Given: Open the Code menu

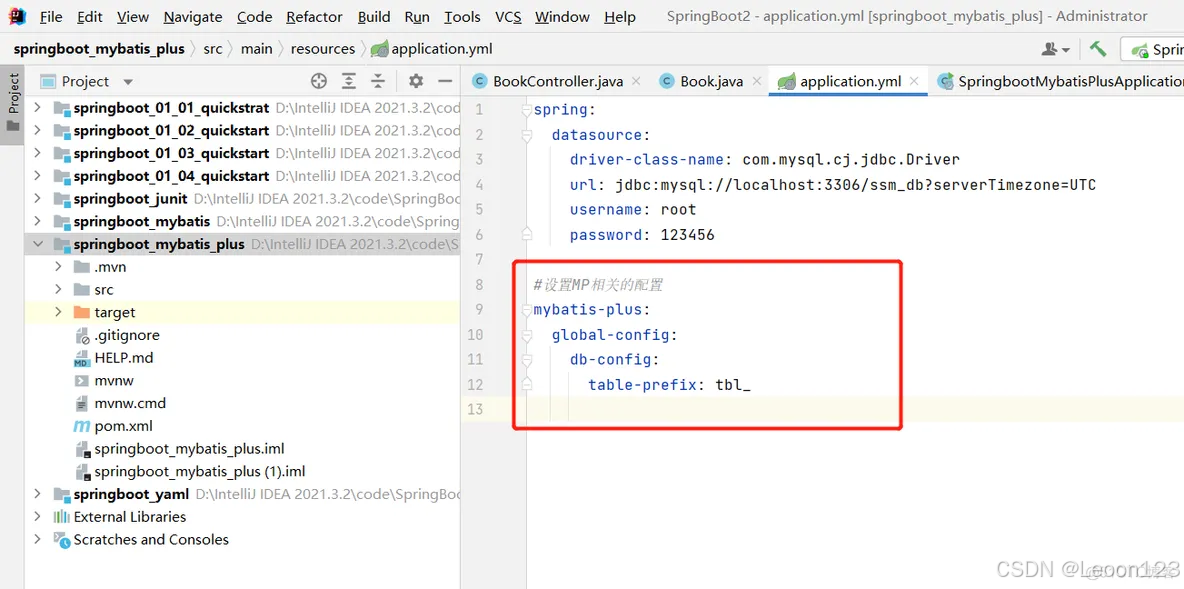Looking at the screenshot, I should coord(254,17).
